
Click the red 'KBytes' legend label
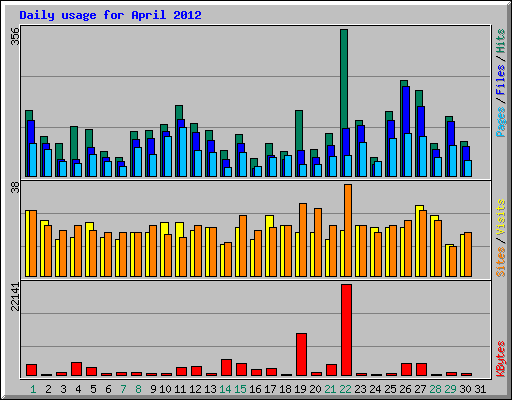click(x=500, y=359)
